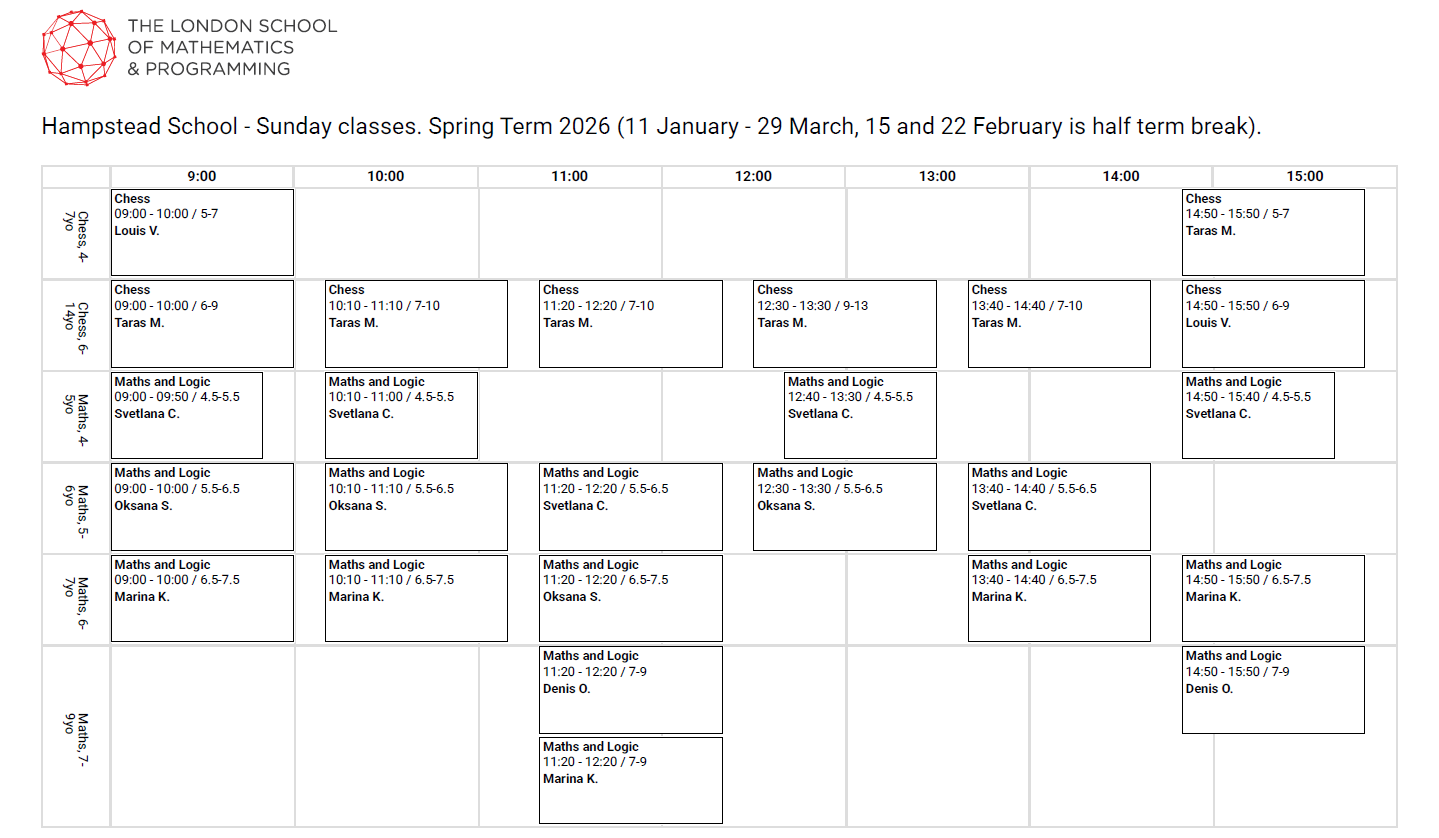Screen dimensions: 1439x838
Task: Open the 12:30 Chess class for ages 9-13
Action: click(x=844, y=323)
